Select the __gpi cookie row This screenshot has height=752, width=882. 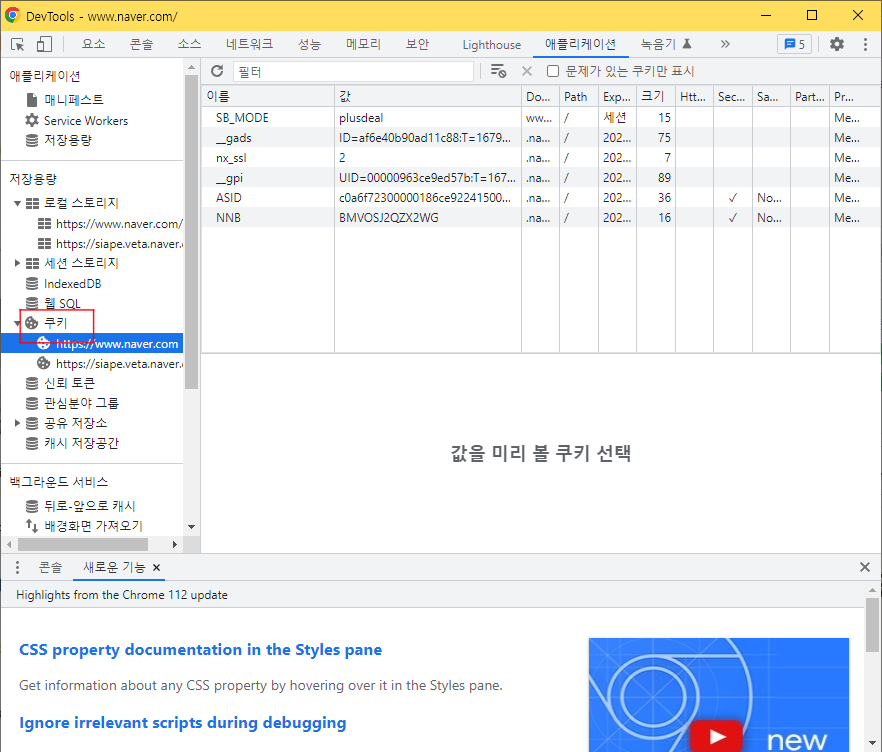pos(541,178)
